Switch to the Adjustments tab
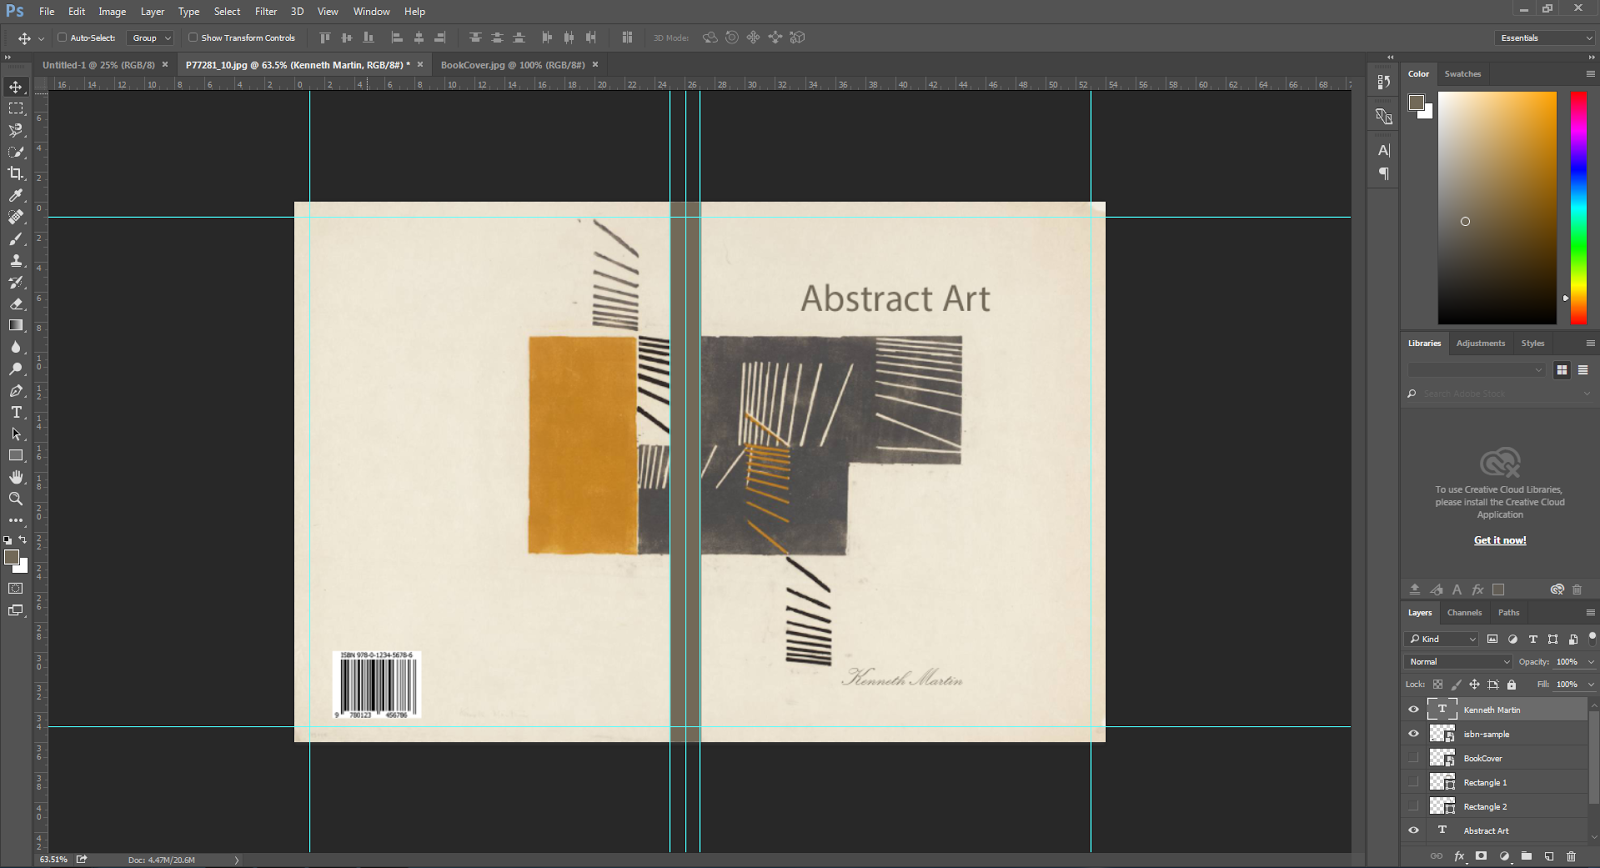The height and width of the screenshot is (868, 1600). tap(1480, 343)
